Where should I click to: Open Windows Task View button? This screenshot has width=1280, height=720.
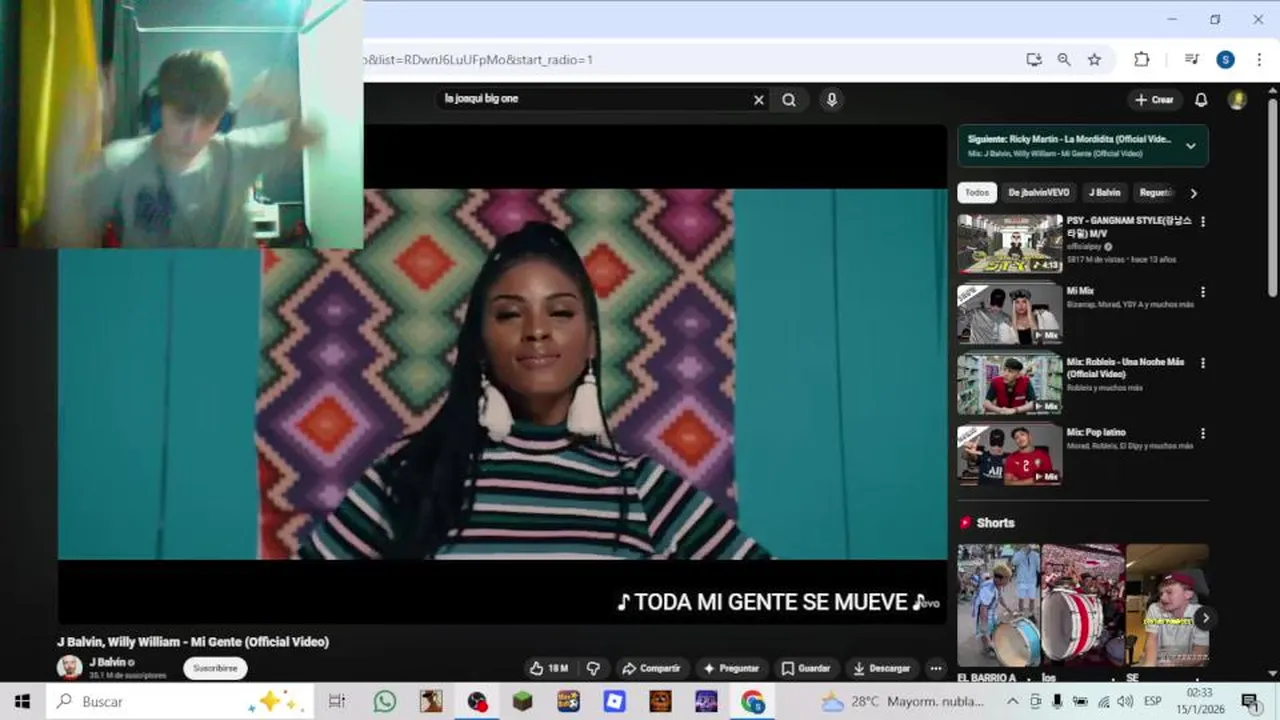click(x=337, y=702)
